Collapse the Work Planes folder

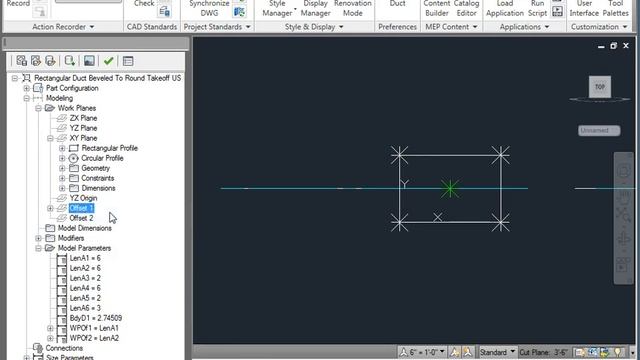pyautogui.click(x=38, y=108)
